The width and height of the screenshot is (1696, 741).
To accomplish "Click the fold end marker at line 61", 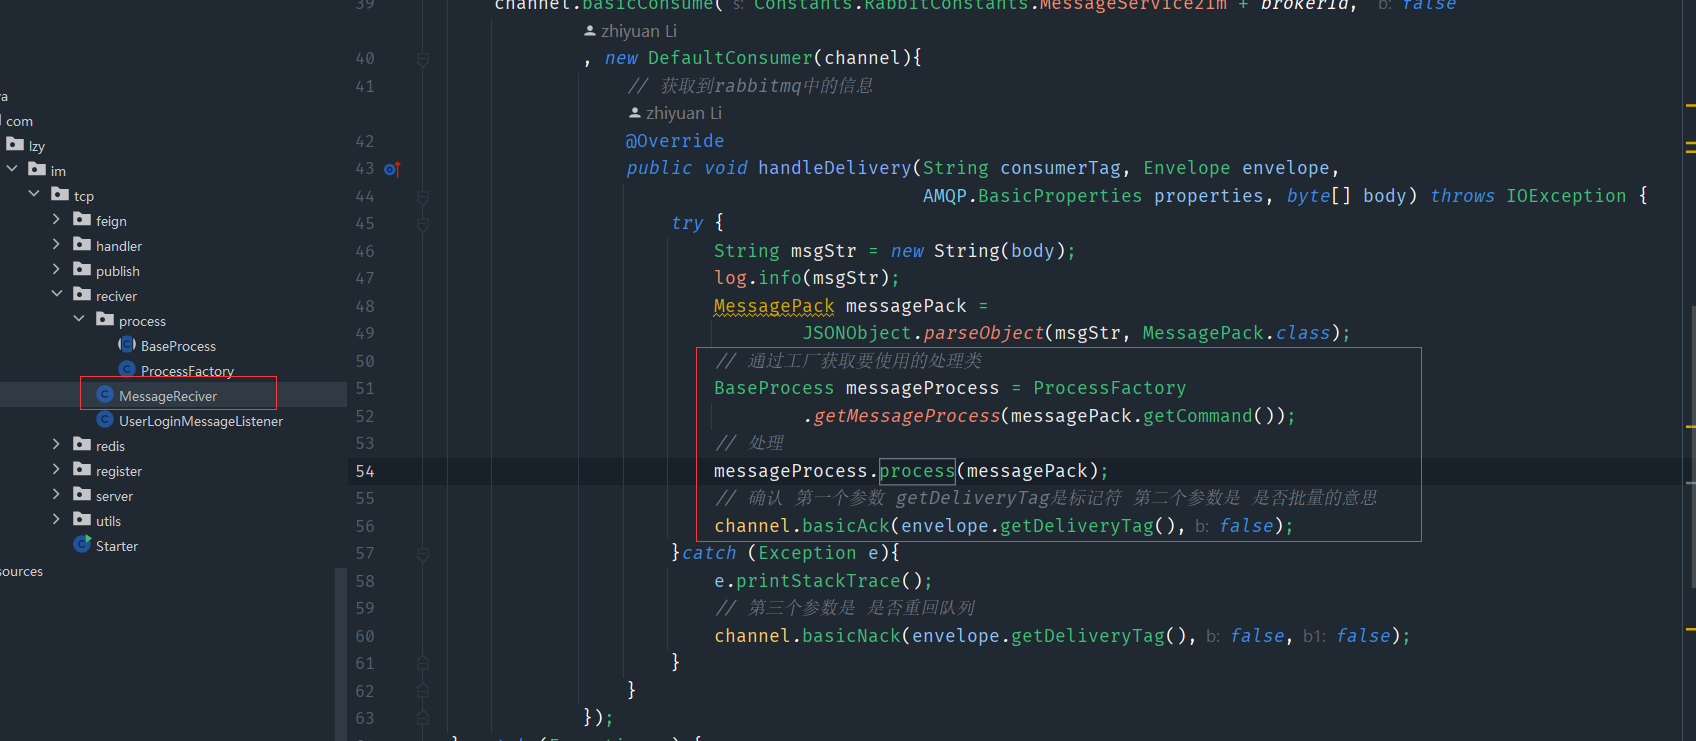I will click(423, 663).
